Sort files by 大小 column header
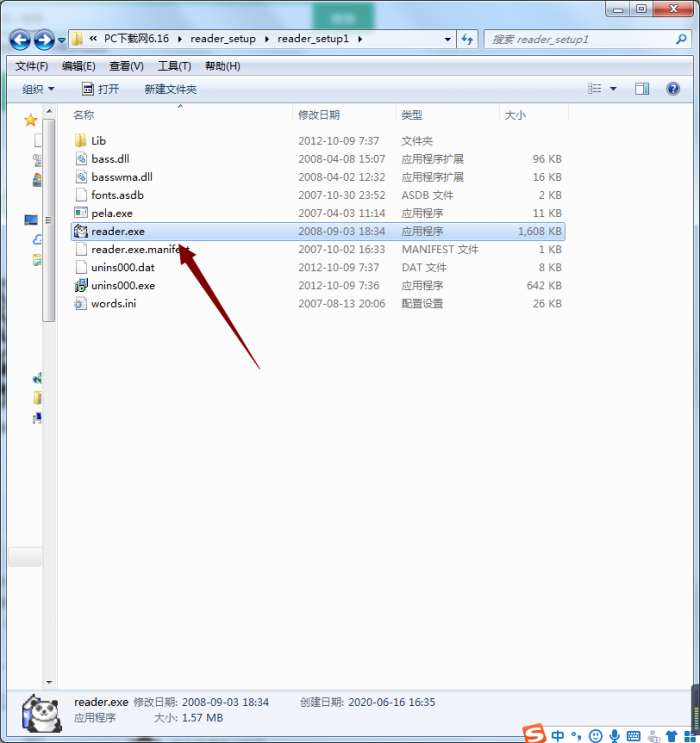Screen dimensions: 700x743 pyautogui.click(x=515, y=115)
